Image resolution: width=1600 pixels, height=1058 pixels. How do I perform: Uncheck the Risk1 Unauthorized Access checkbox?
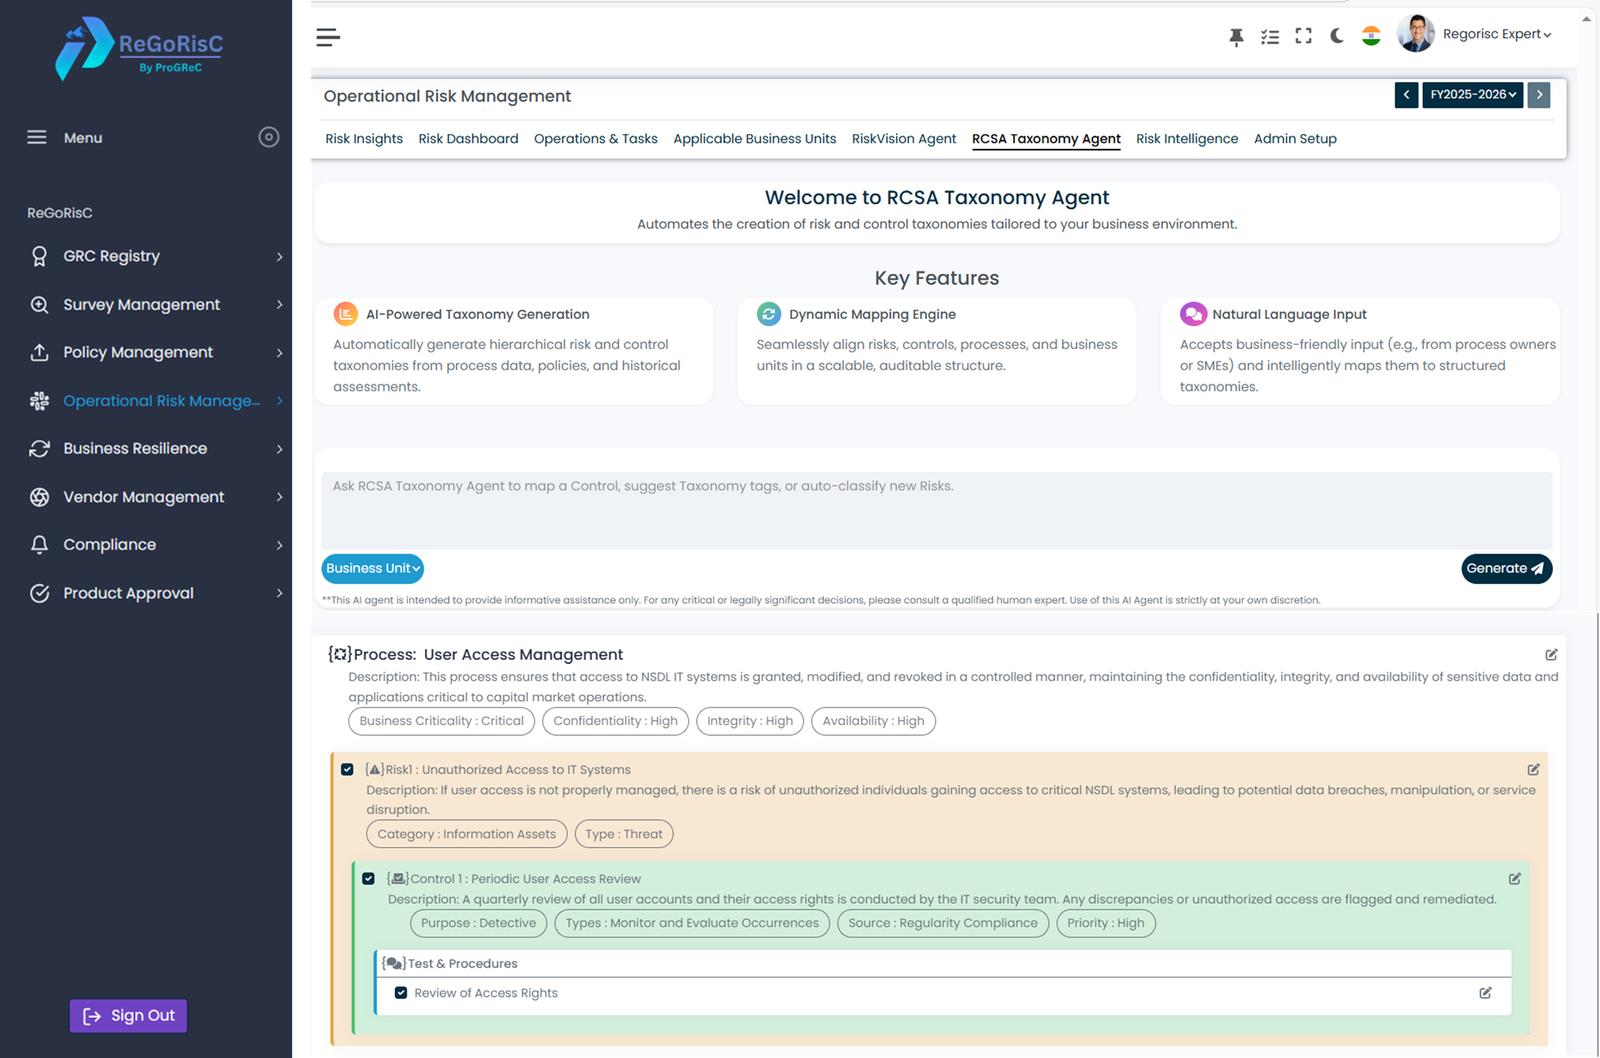click(x=347, y=770)
